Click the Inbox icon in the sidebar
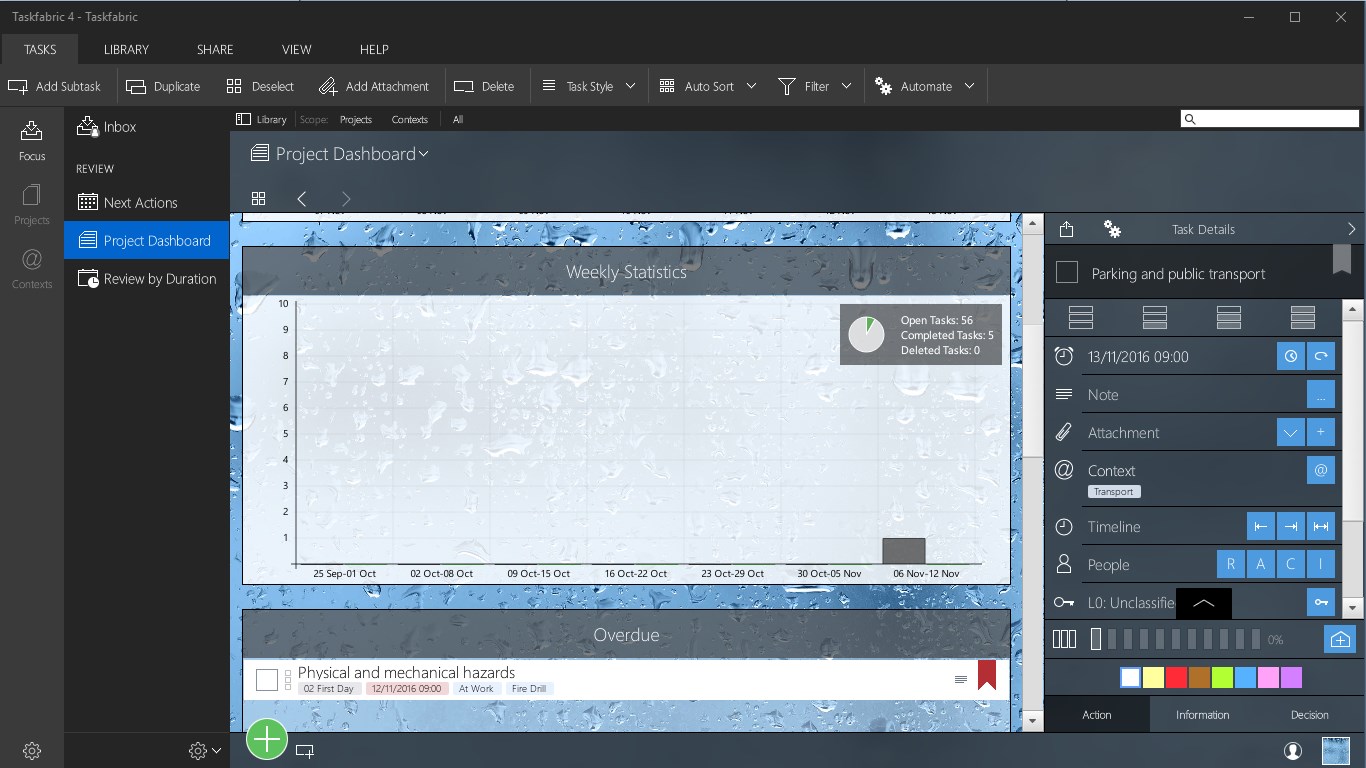This screenshot has height=768, width=1366. tap(88, 126)
